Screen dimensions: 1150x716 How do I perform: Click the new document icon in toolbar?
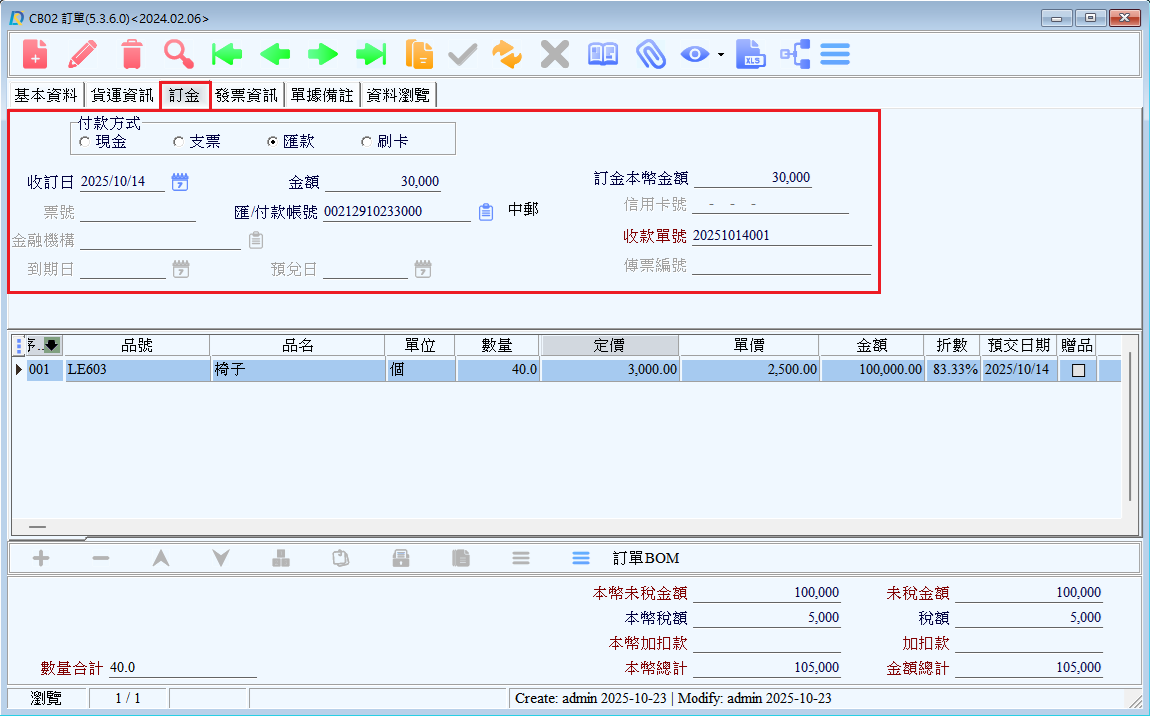(36, 54)
